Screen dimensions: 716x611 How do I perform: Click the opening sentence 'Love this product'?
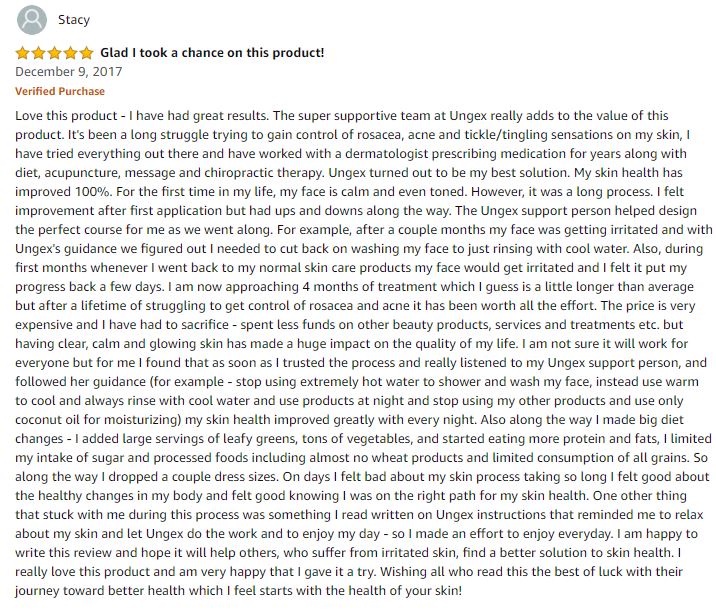pyautogui.click(x=66, y=116)
